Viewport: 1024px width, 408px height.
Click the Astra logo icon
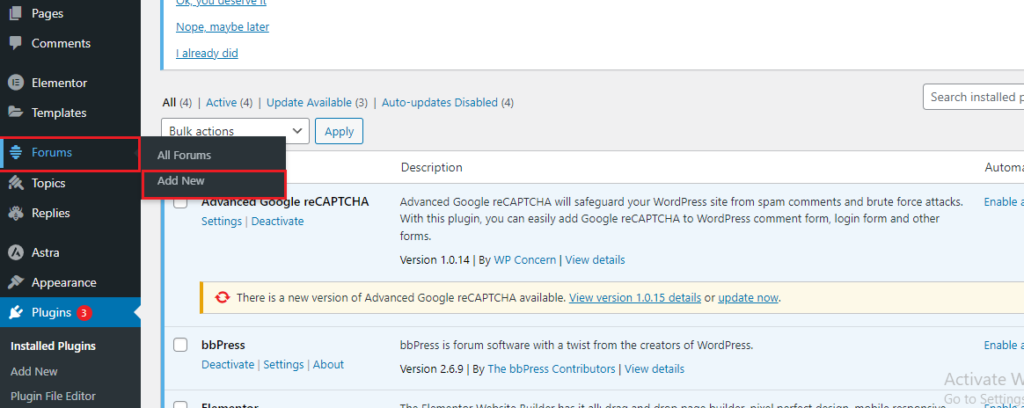pos(16,253)
